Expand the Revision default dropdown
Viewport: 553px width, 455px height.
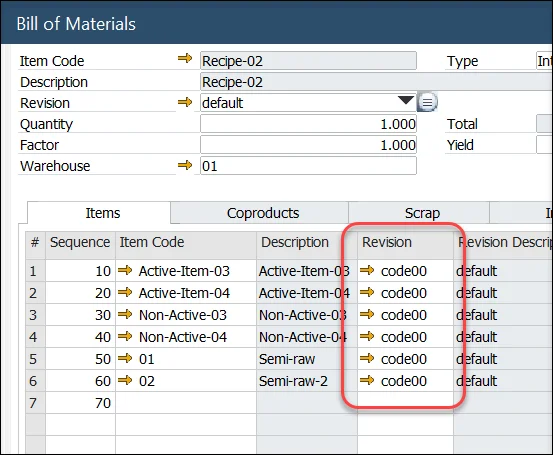coord(406,101)
